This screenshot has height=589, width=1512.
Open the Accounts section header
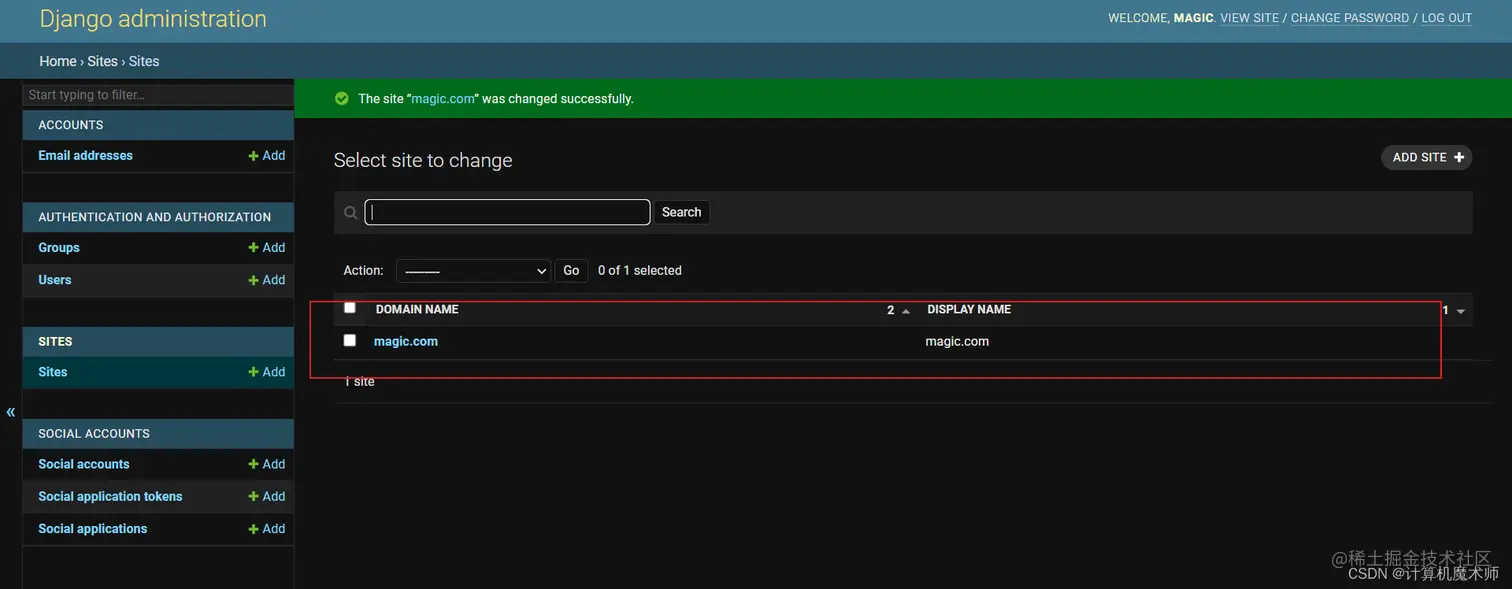tap(71, 125)
